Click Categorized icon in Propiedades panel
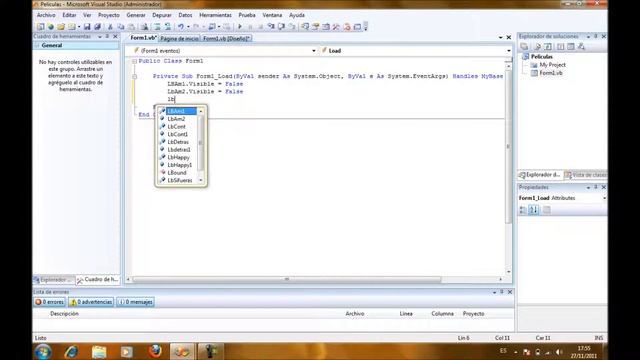This screenshot has height=360, width=640. 523,210
